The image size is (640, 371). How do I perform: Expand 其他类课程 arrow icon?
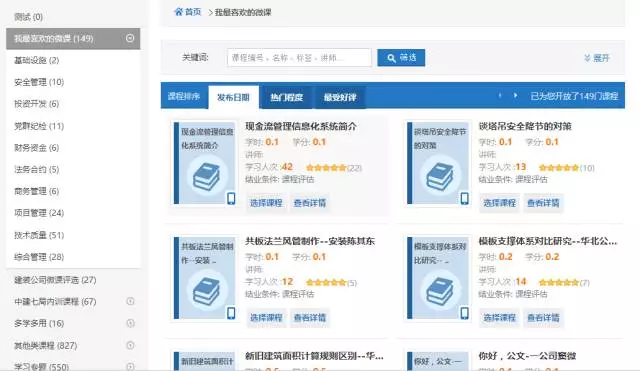coord(130,345)
